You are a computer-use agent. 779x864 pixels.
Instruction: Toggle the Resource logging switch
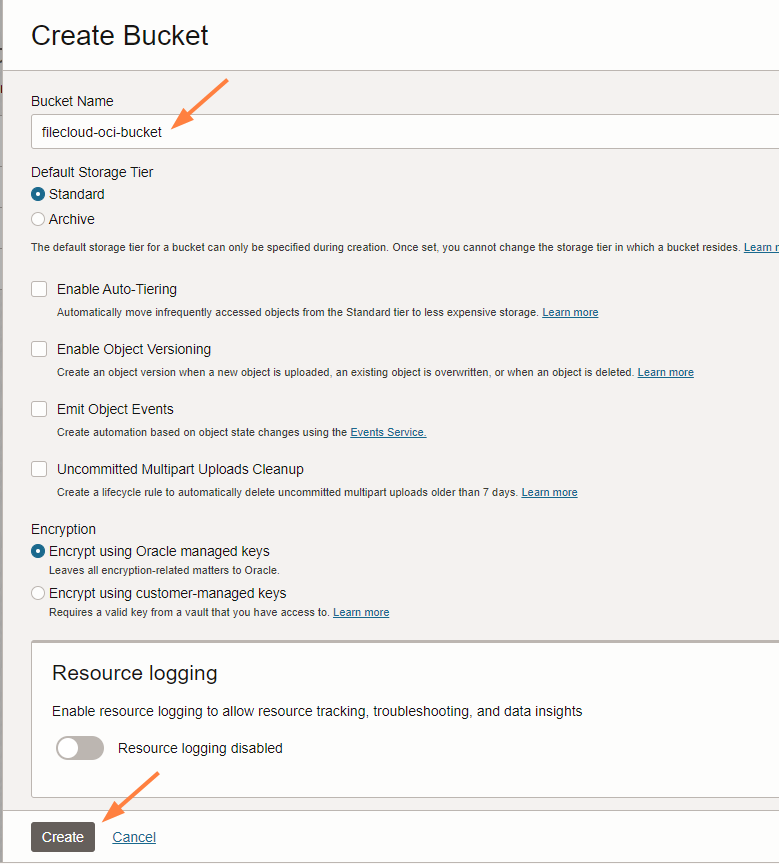(x=80, y=748)
